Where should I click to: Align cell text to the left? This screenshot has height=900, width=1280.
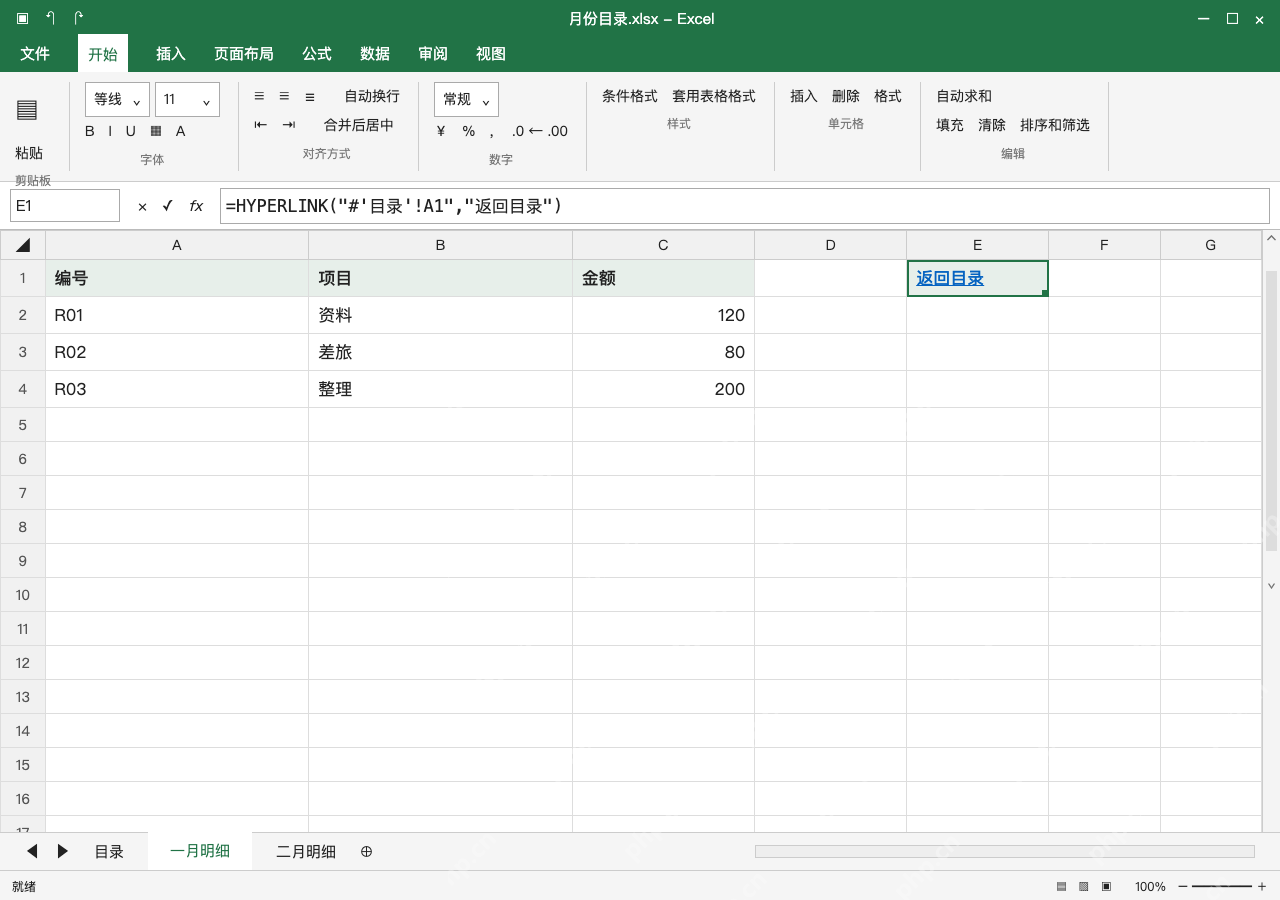259,96
